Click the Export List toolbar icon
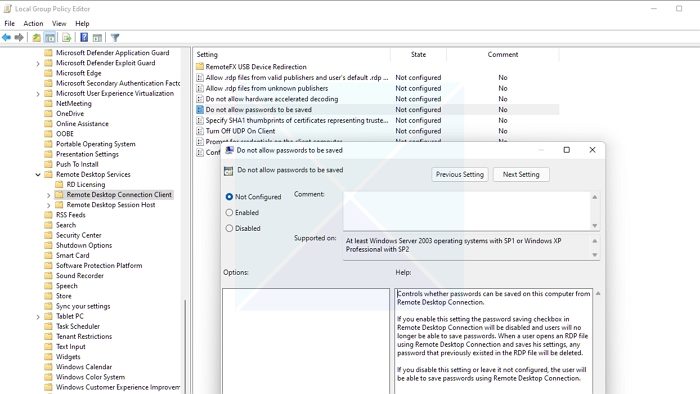This screenshot has width=700, height=394. pyautogui.click(x=67, y=37)
